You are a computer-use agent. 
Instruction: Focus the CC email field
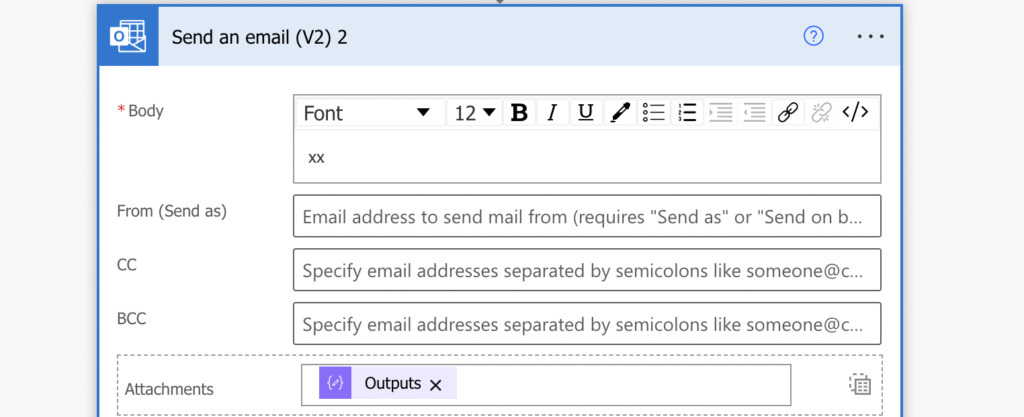point(587,270)
